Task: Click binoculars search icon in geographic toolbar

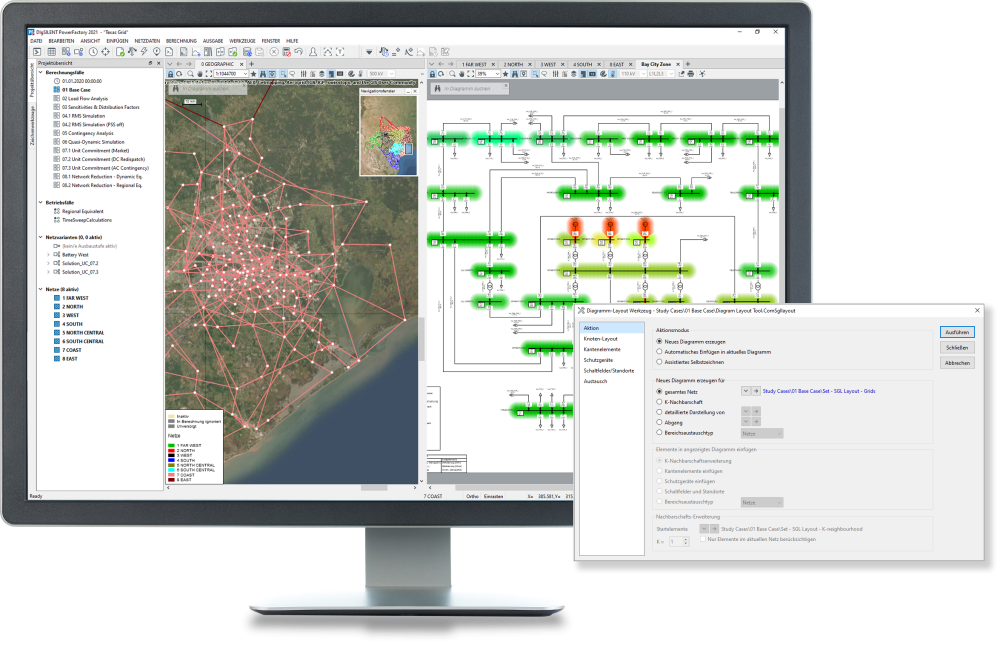Action: (x=263, y=74)
